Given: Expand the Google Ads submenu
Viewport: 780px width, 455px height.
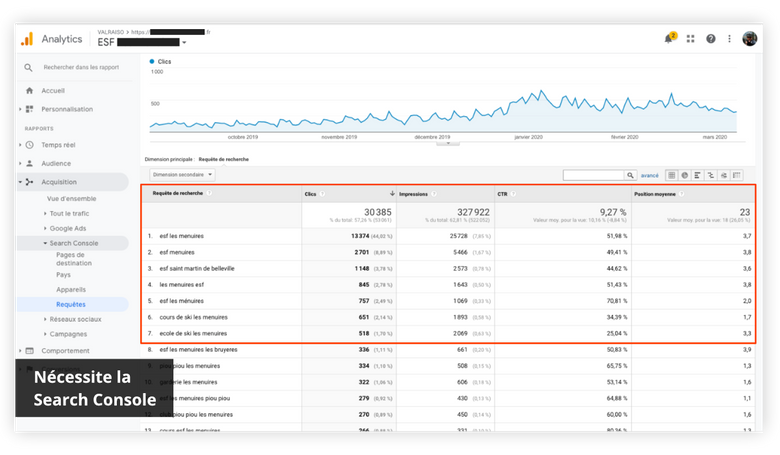Looking at the screenshot, I should point(45,228).
